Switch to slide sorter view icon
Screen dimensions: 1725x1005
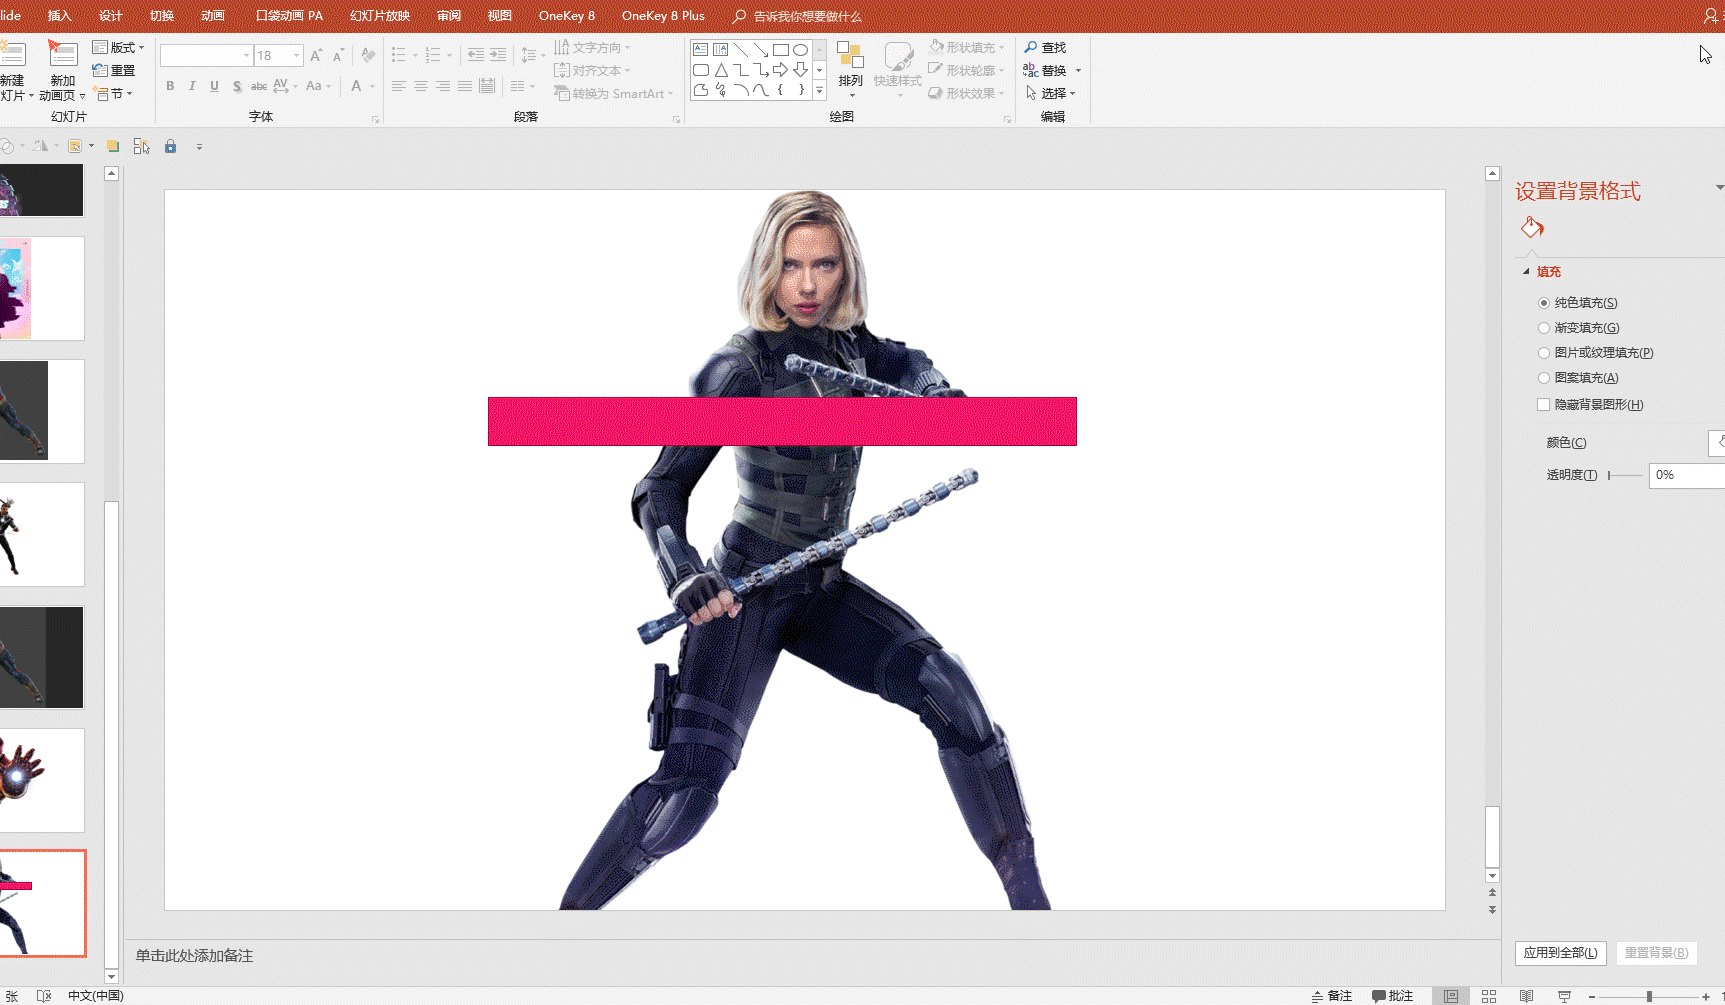pyautogui.click(x=1489, y=996)
